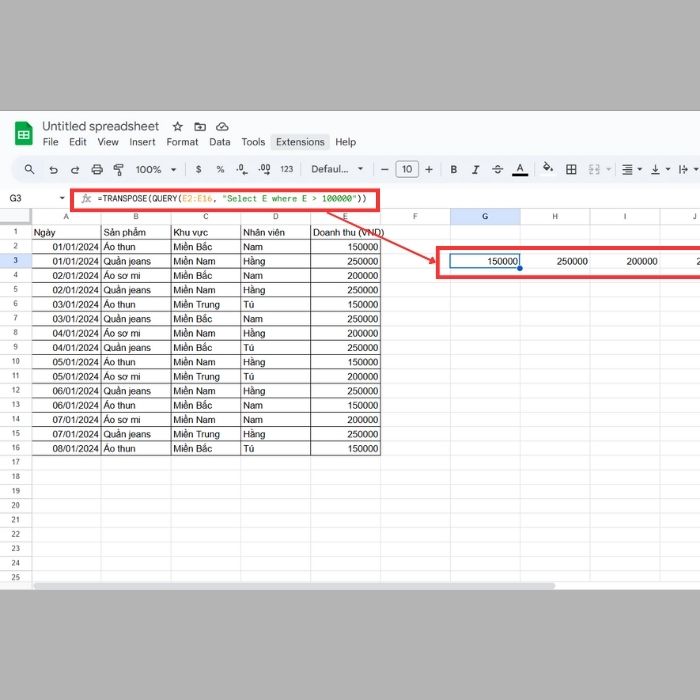Open the Edit menu

(x=78, y=142)
